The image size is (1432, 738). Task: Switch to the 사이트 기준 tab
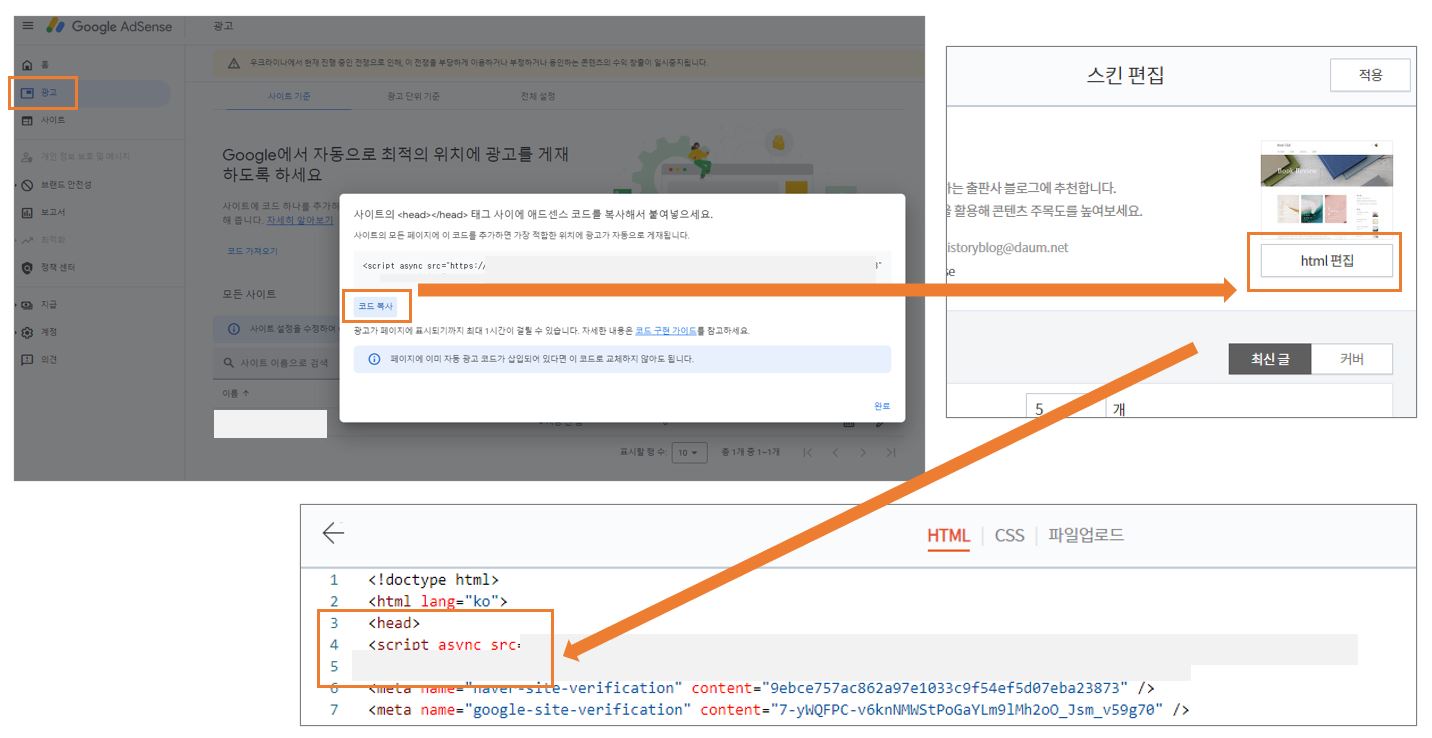point(289,96)
